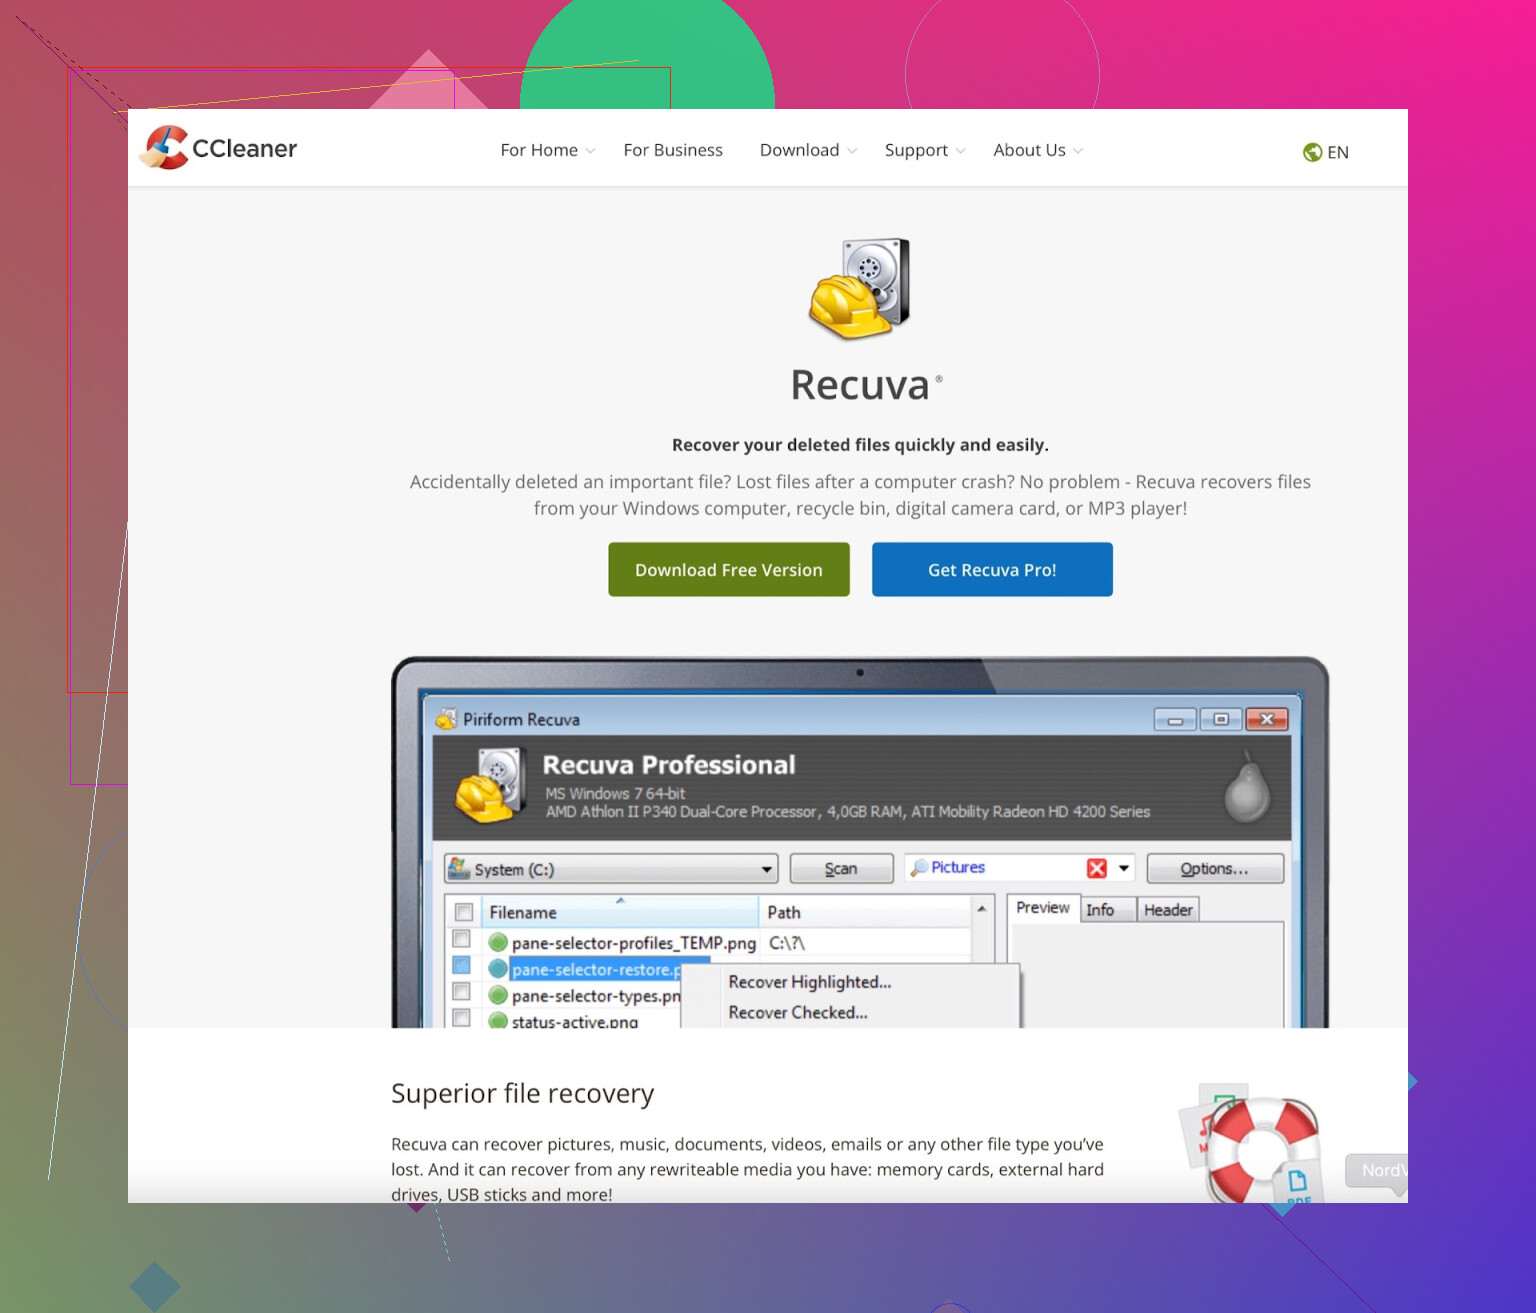Image resolution: width=1536 pixels, height=1313 pixels.
Task: Click the red X clear filter icon
Action: pos(1097,868)
